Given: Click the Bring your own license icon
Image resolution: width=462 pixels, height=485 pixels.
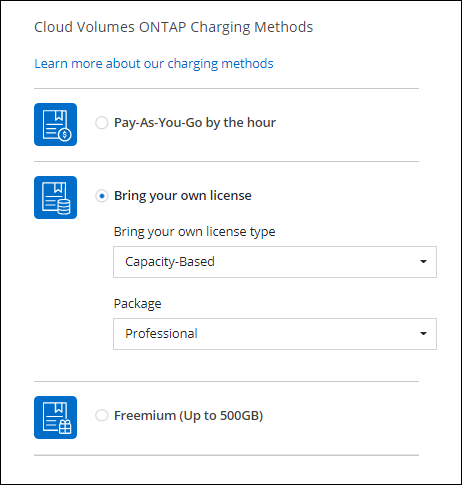Looking at the screenshot, I should [55, 197].
